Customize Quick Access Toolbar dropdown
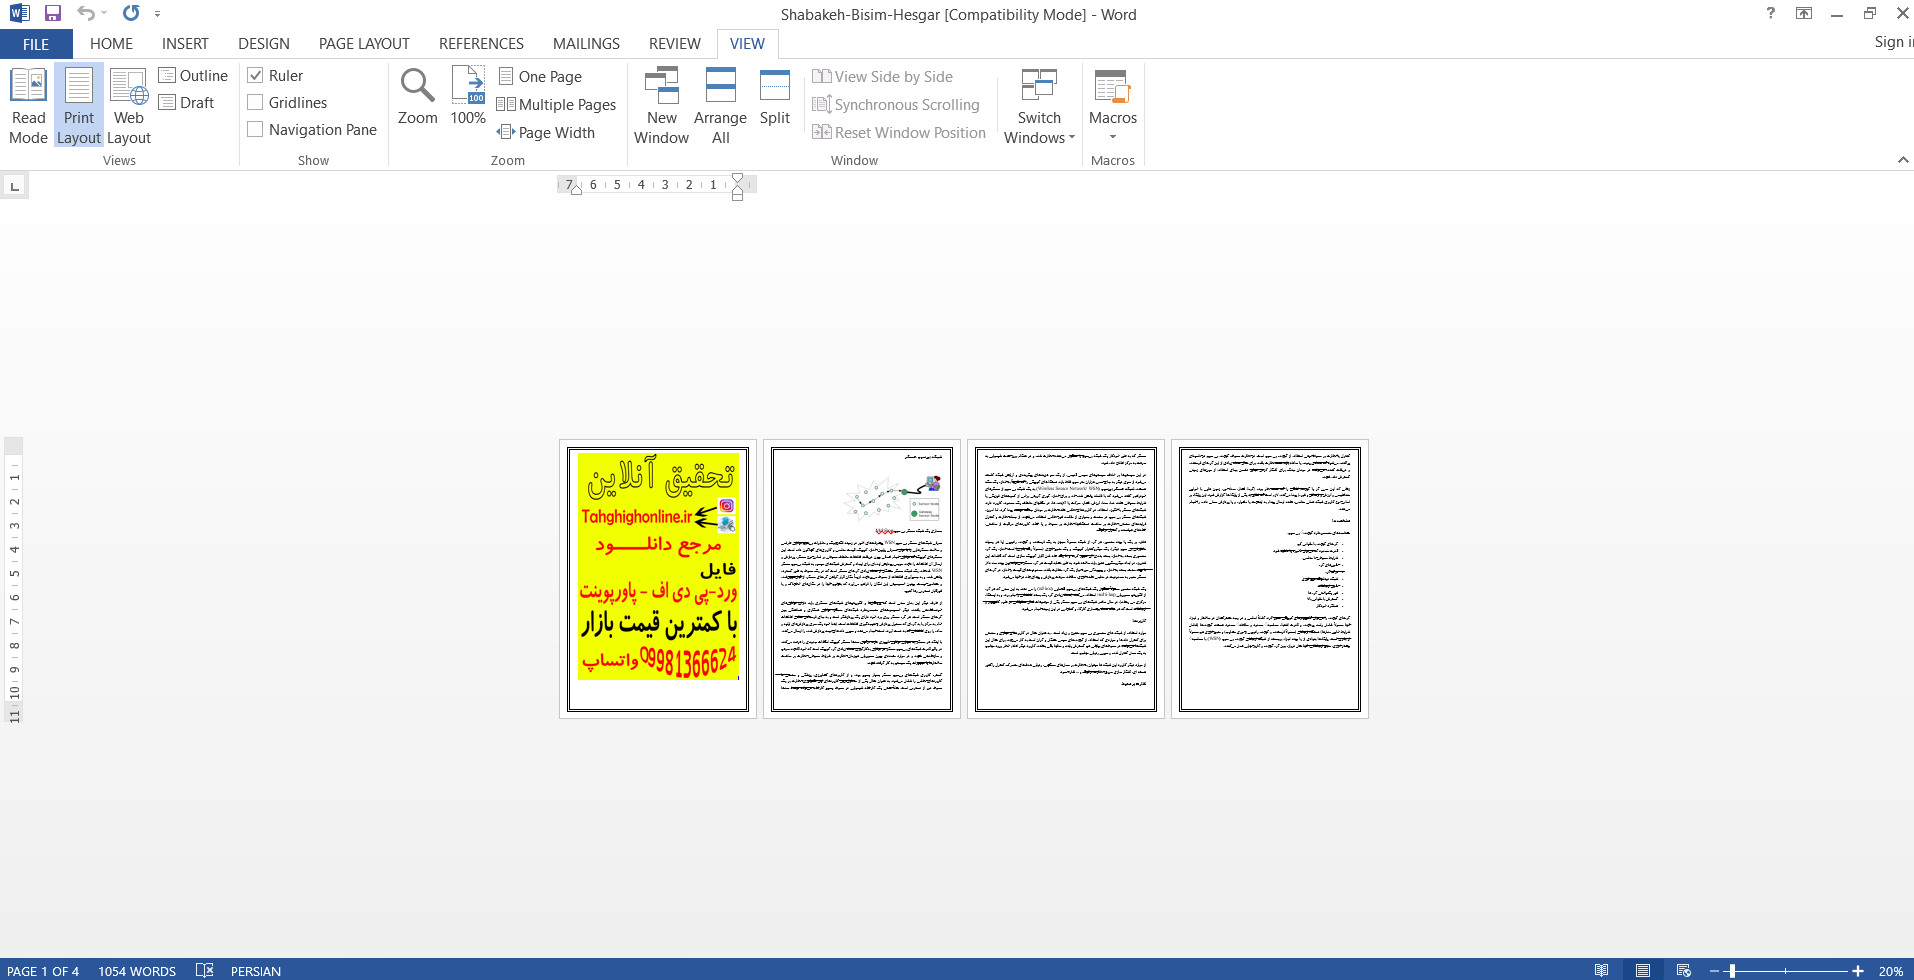This screenshot has height=980, width=1914. coord(157,14)
